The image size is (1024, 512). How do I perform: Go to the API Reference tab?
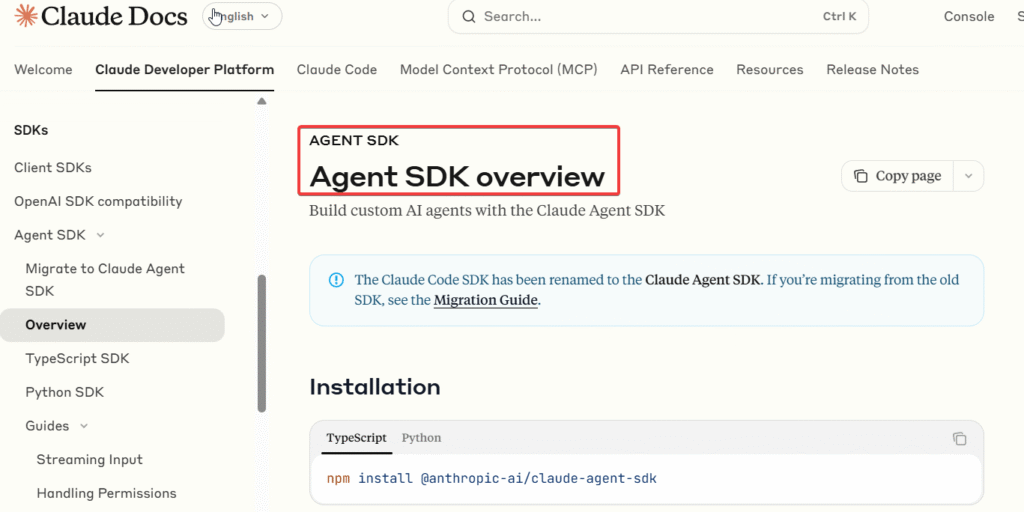click(x=667, y=70)
